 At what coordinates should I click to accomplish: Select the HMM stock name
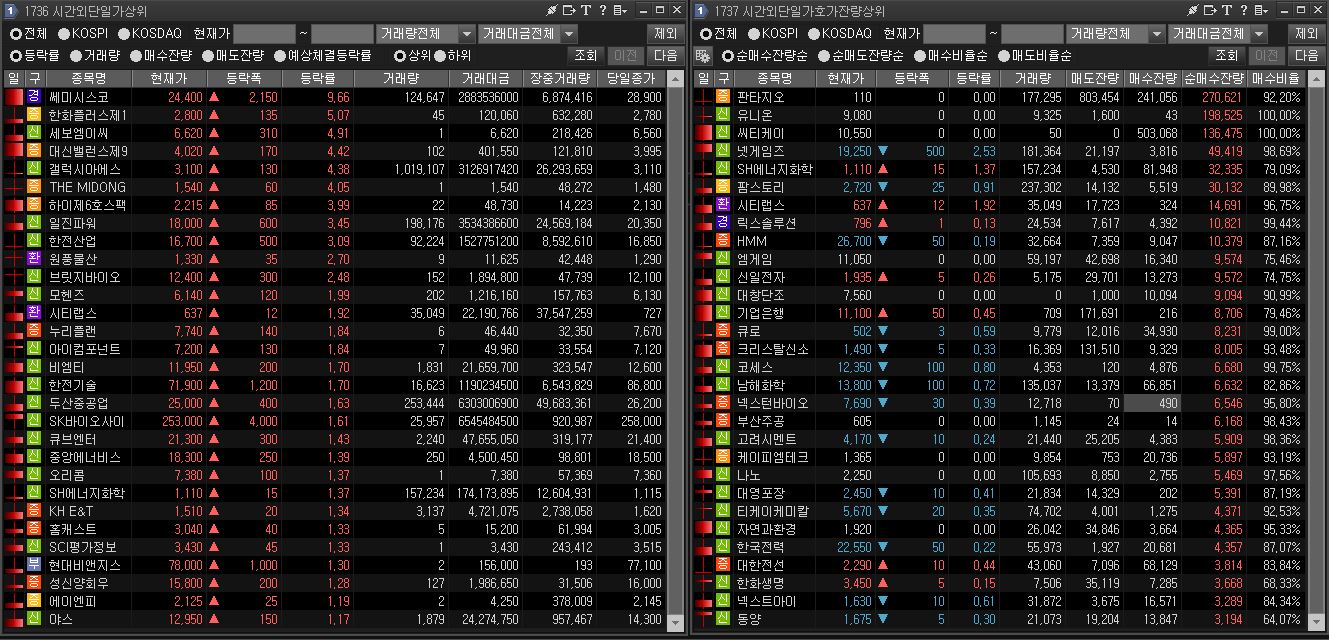[751, 241]
